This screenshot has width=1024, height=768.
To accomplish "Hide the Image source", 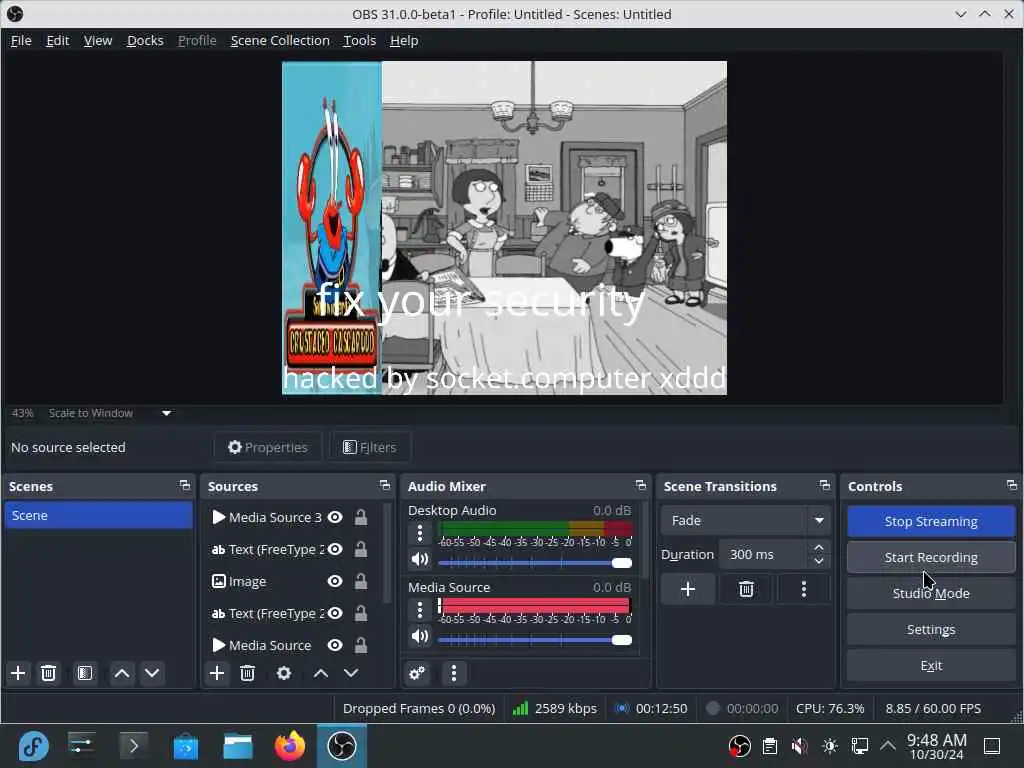I will pos(335,581).
